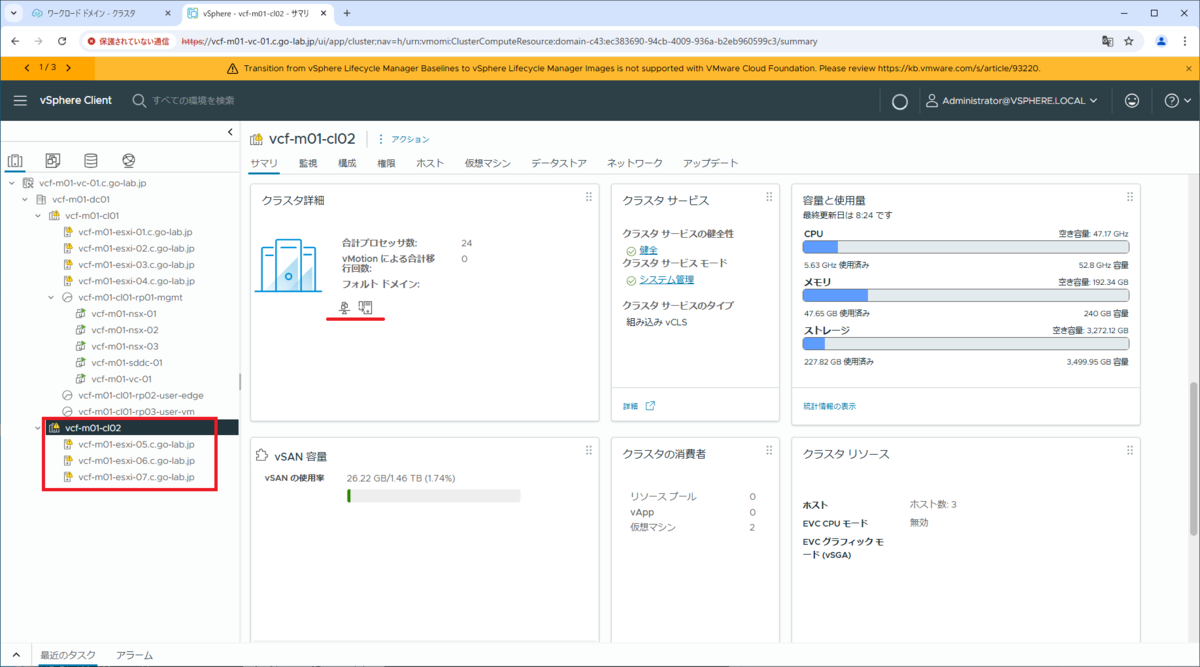The image size is (1200, 667).
Task: Click the 健全 health link
Action: click(648, 250)
